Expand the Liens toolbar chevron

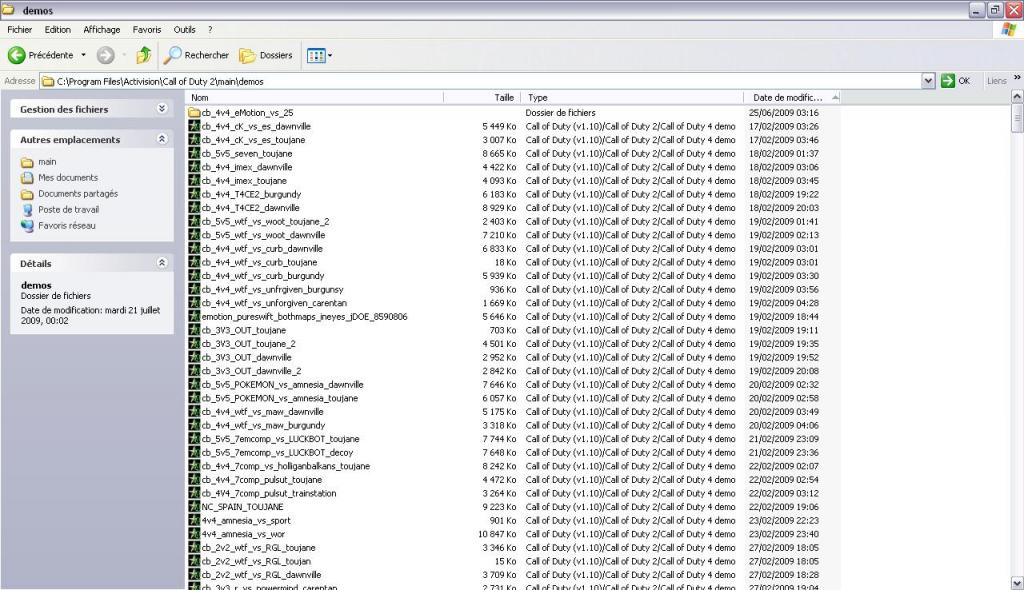click(x=1017, y=78)
